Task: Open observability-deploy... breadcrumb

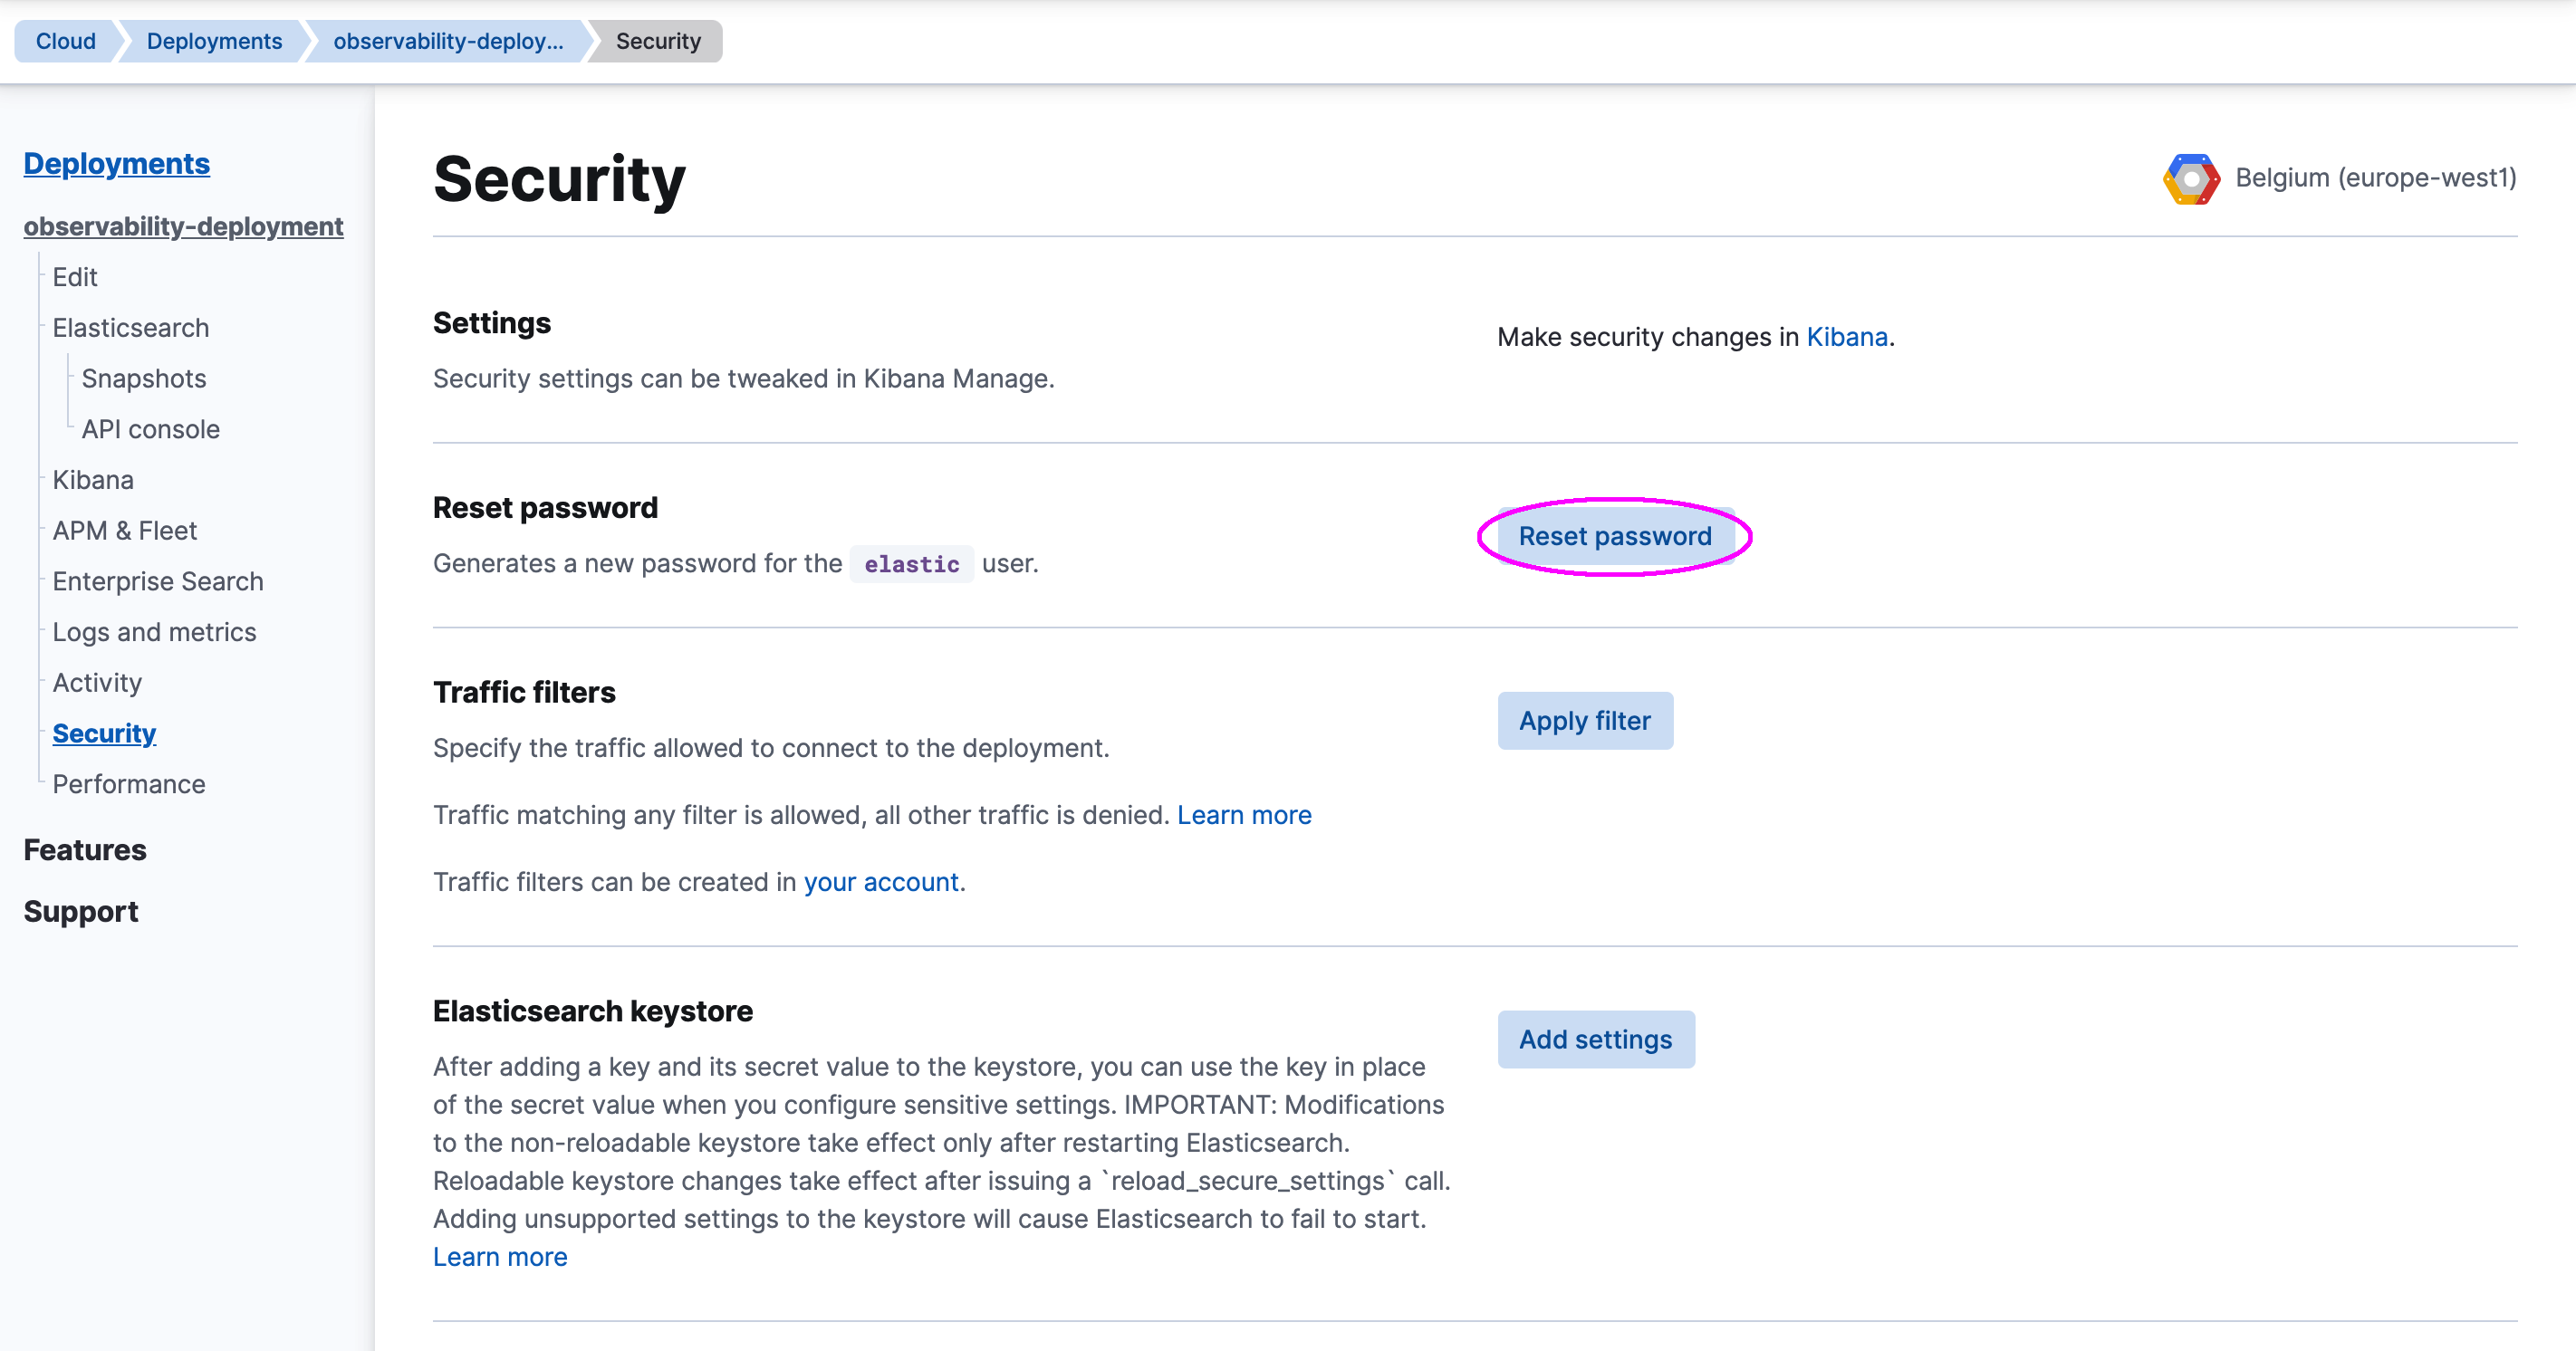Action: click(x=448, y=41)
